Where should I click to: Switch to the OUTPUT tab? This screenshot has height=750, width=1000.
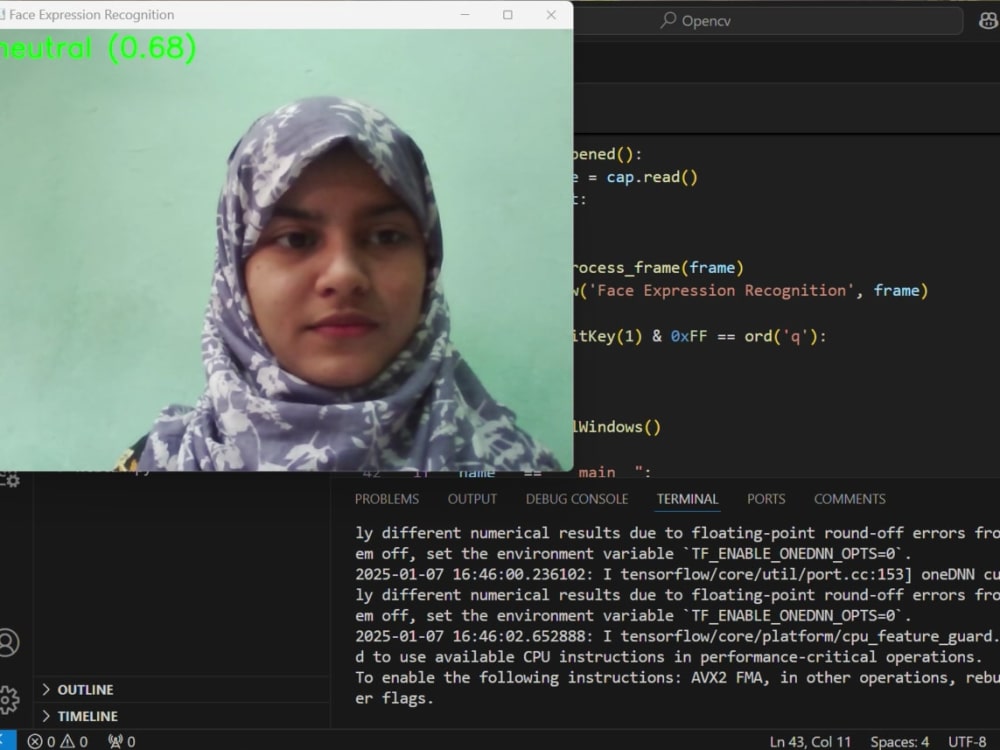tap(472, 499)
